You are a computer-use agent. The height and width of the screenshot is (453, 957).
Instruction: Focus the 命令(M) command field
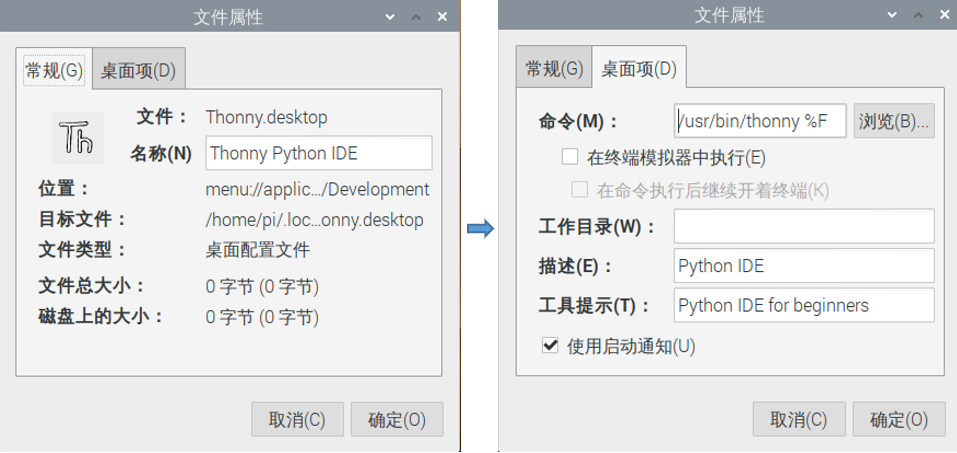[x=760, y=121]
